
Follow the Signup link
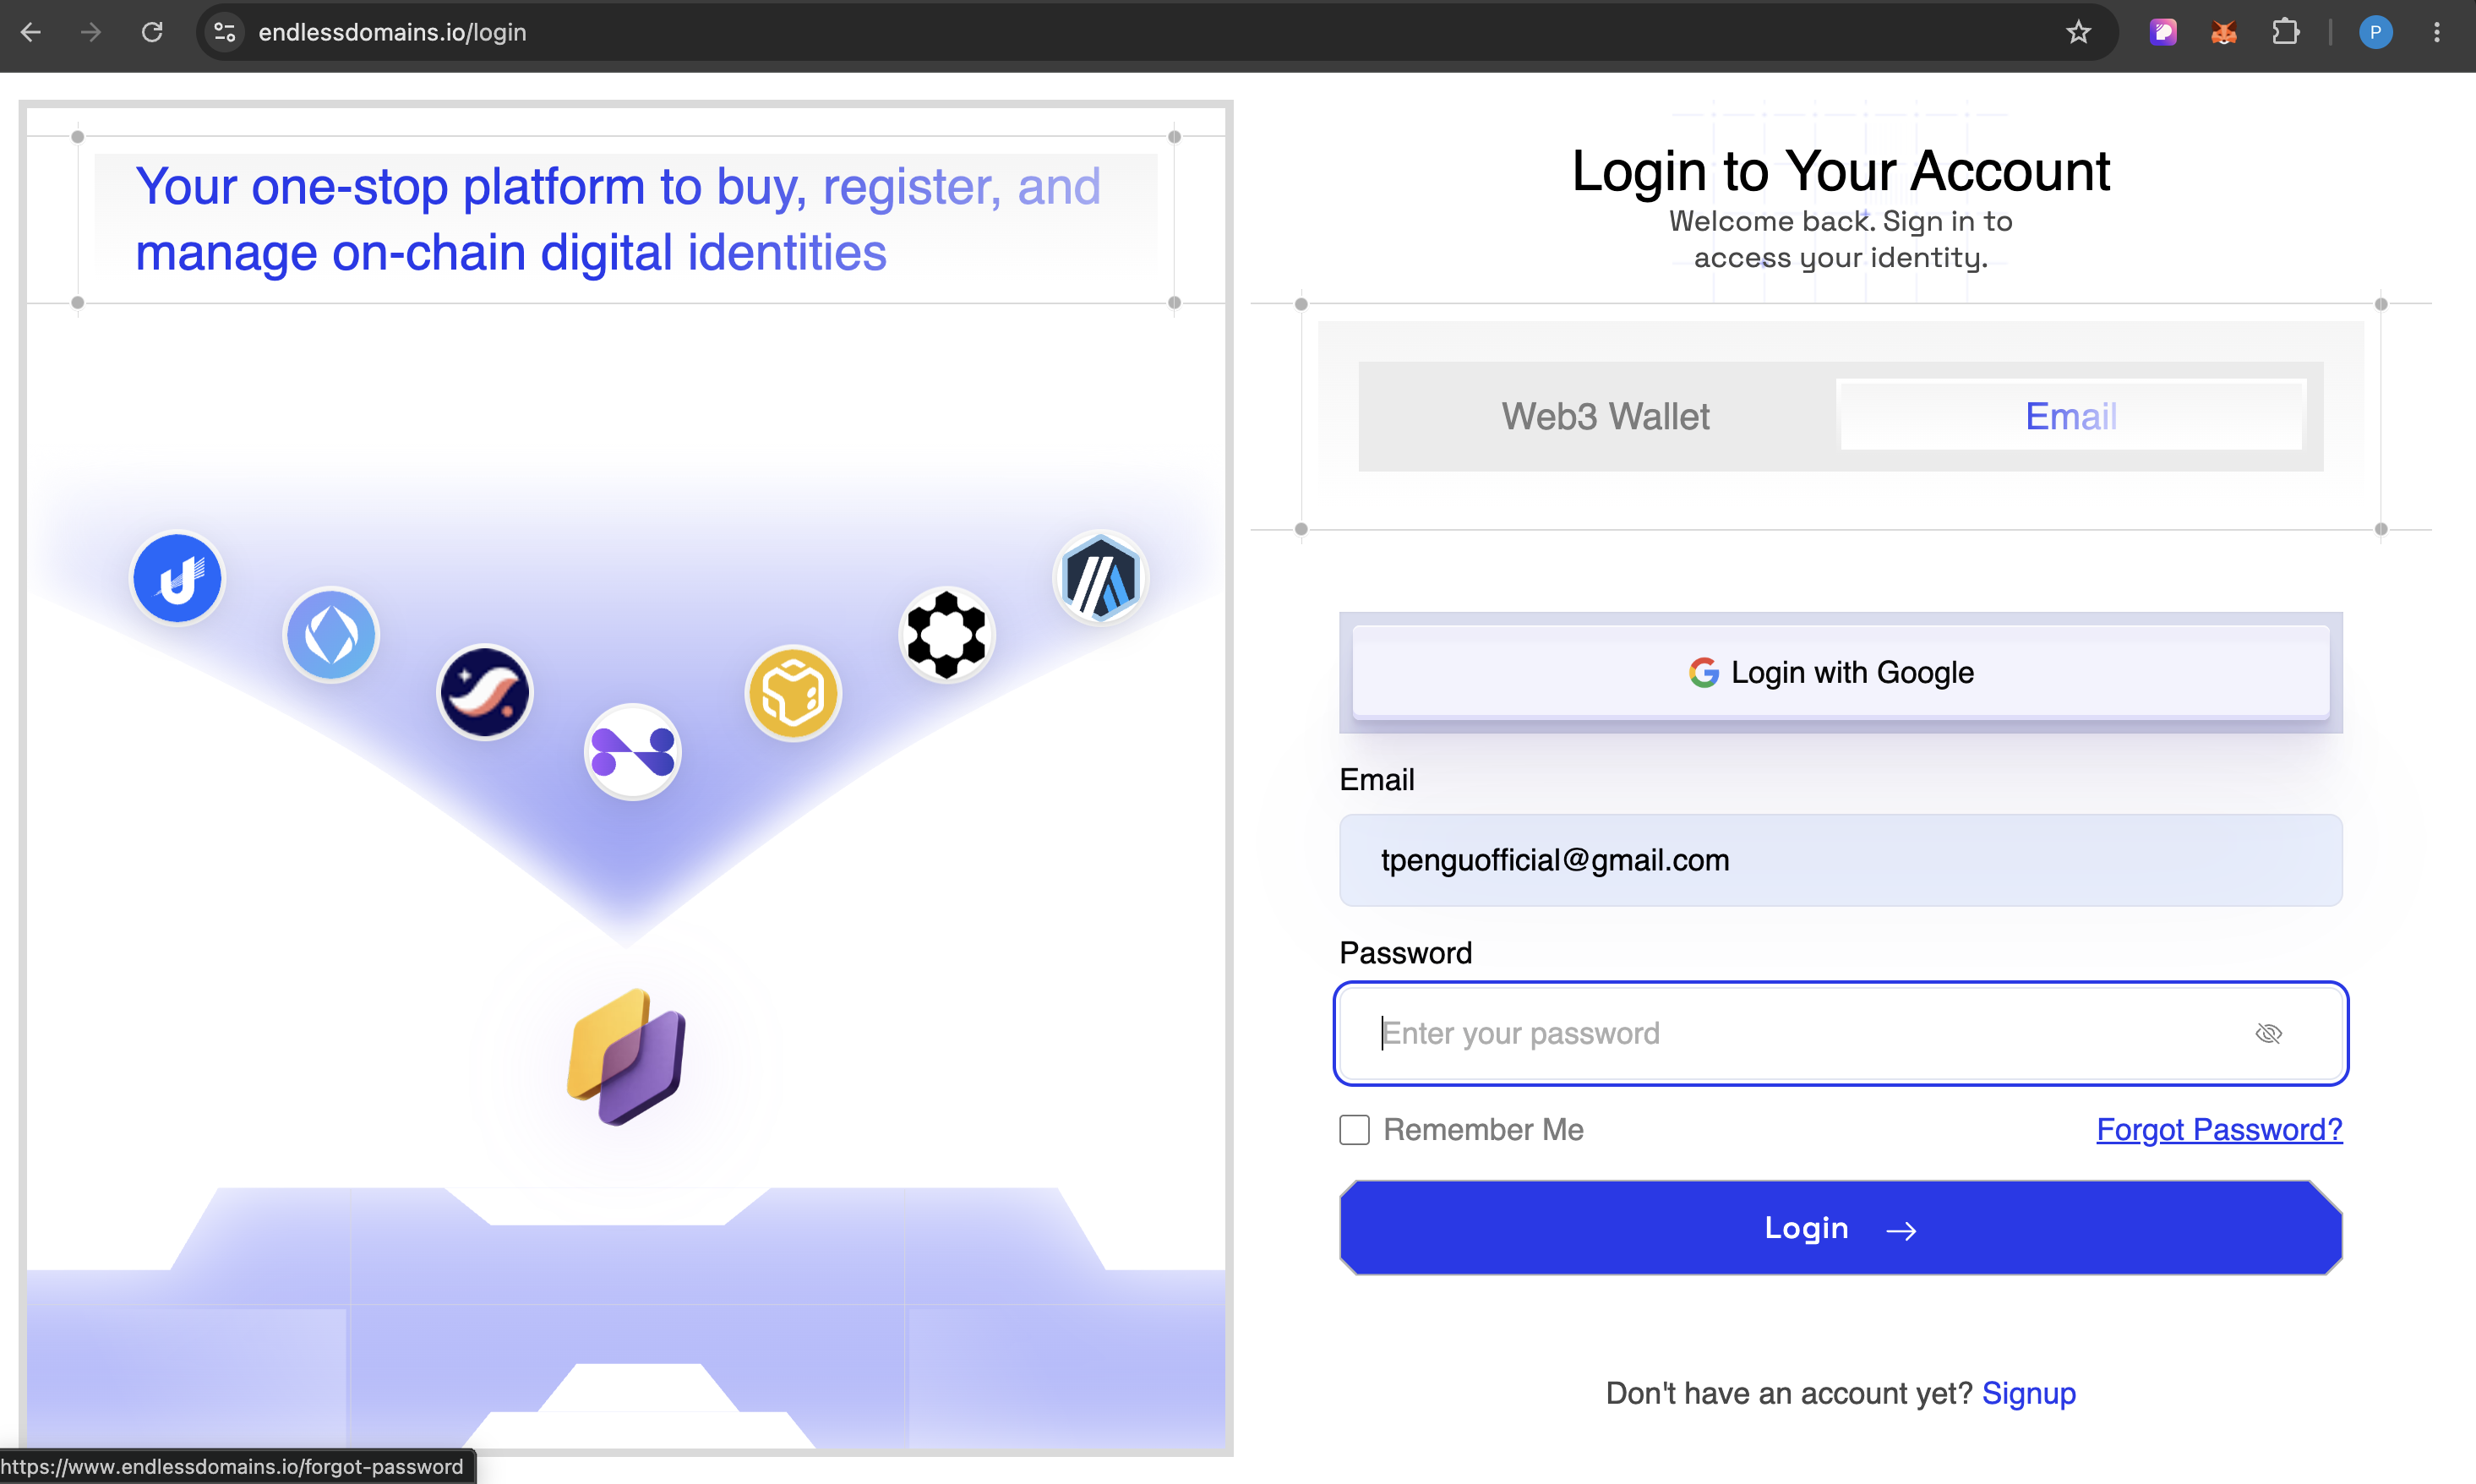click(2028, 1394)
